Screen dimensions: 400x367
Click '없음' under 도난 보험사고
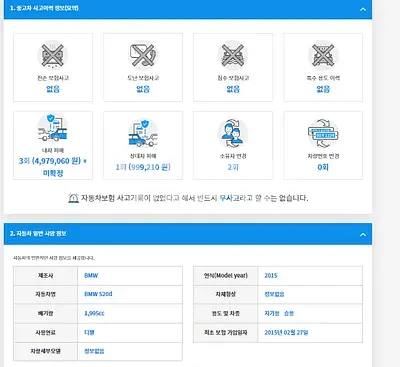coord(143,89)
